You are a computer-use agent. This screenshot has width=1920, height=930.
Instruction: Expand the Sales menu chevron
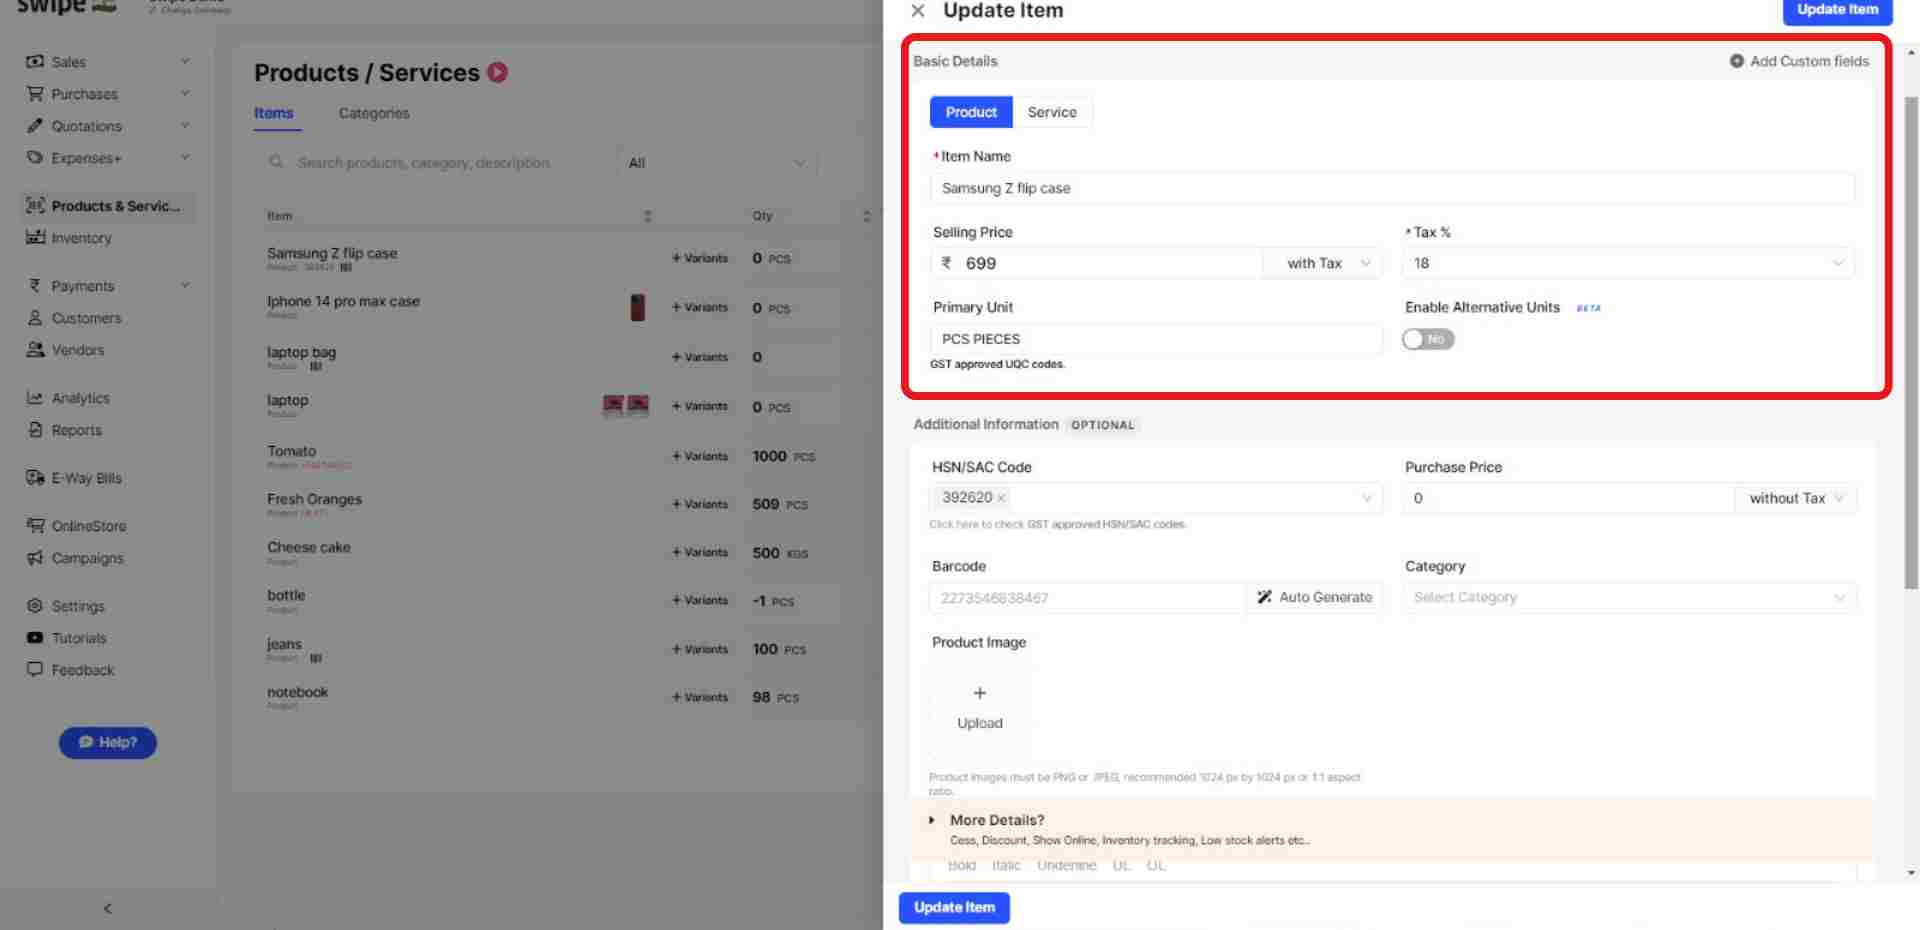click(x=185, y=61)
